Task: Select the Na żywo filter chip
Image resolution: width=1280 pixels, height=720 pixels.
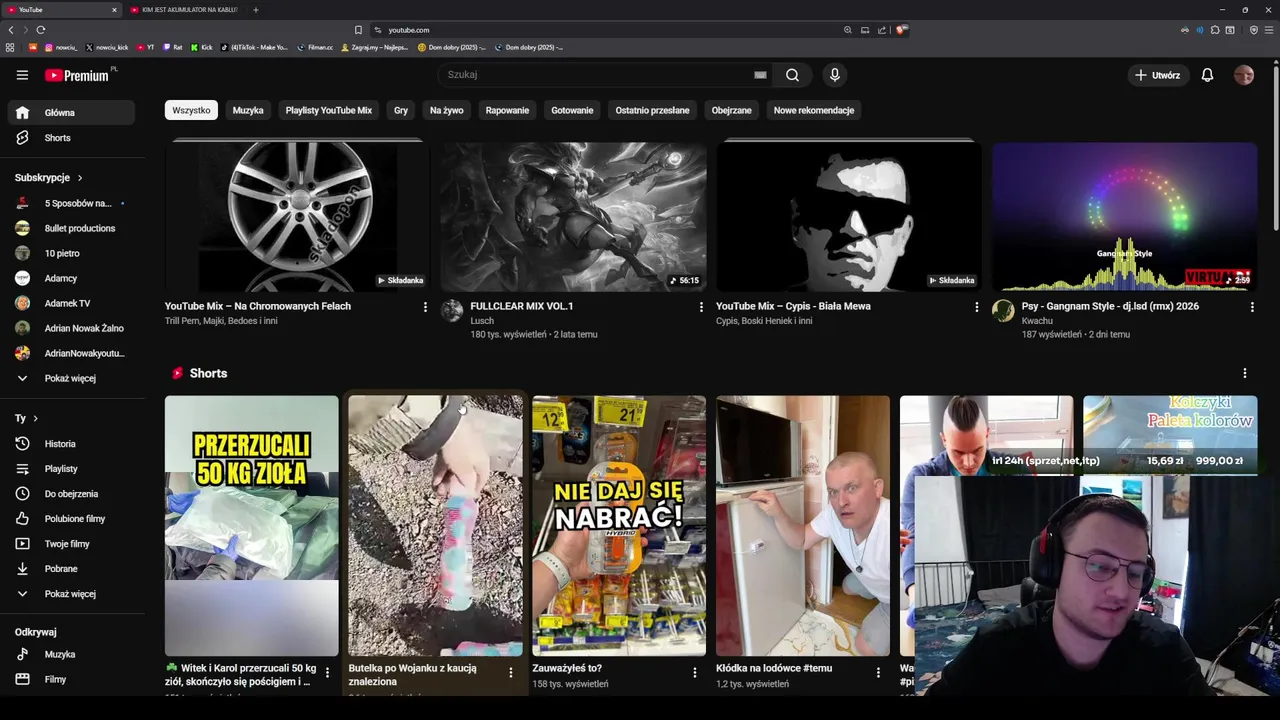Action: click(447, 111)
